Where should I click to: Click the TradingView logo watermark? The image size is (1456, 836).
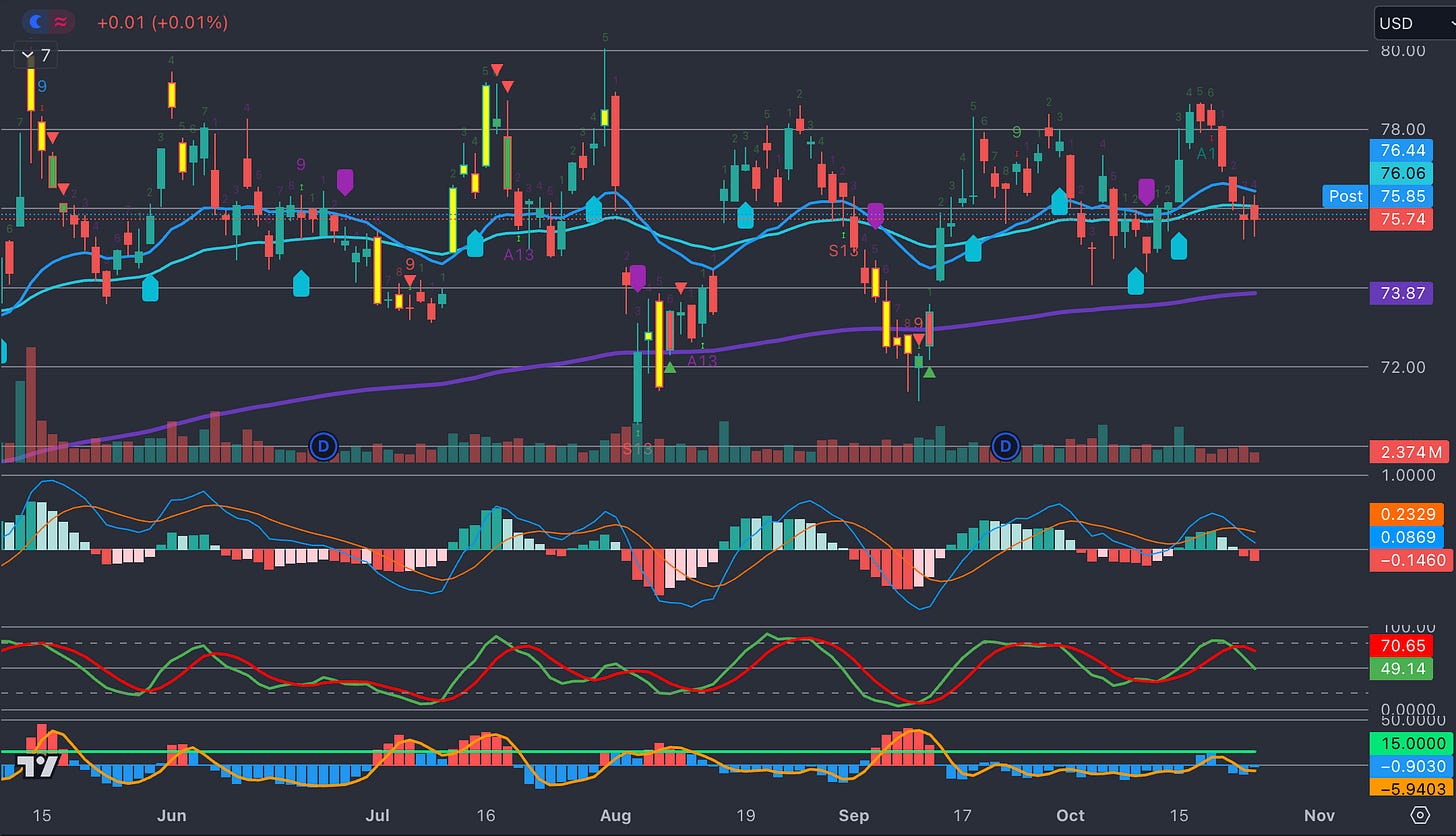click(37, 766)
